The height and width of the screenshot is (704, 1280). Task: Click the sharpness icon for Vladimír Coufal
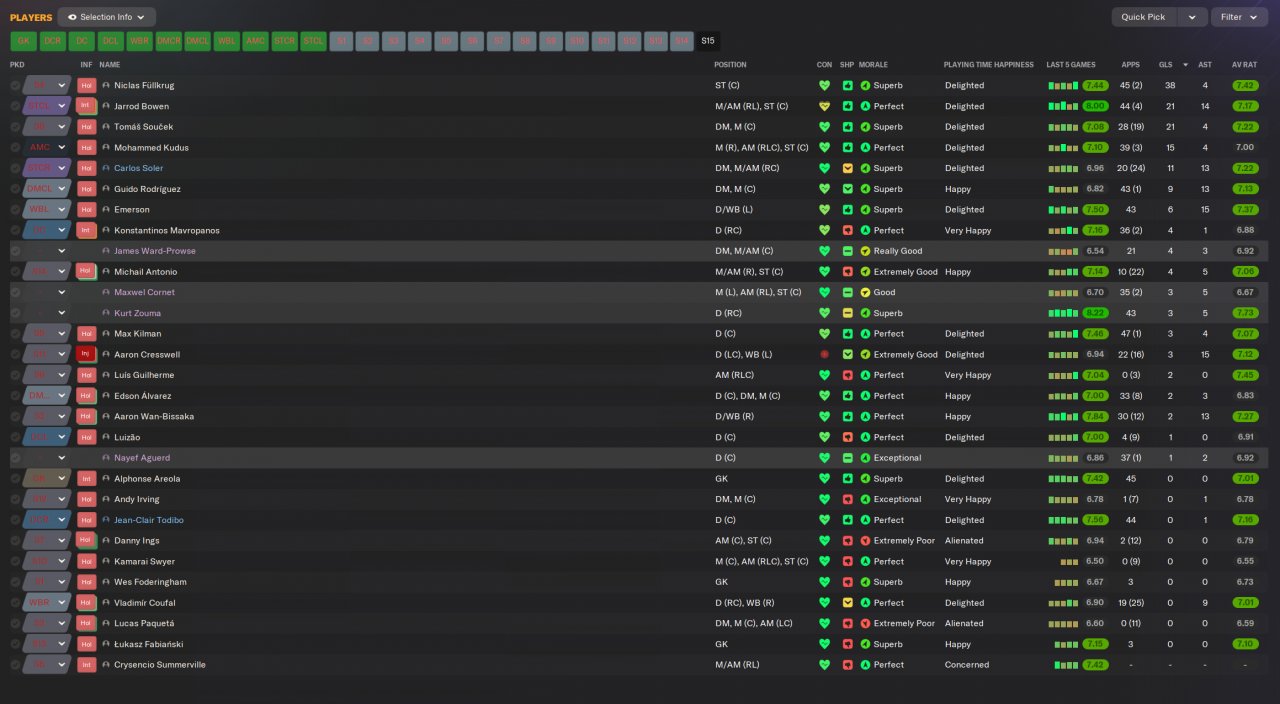pyautogui.click(x=848, y=602)
